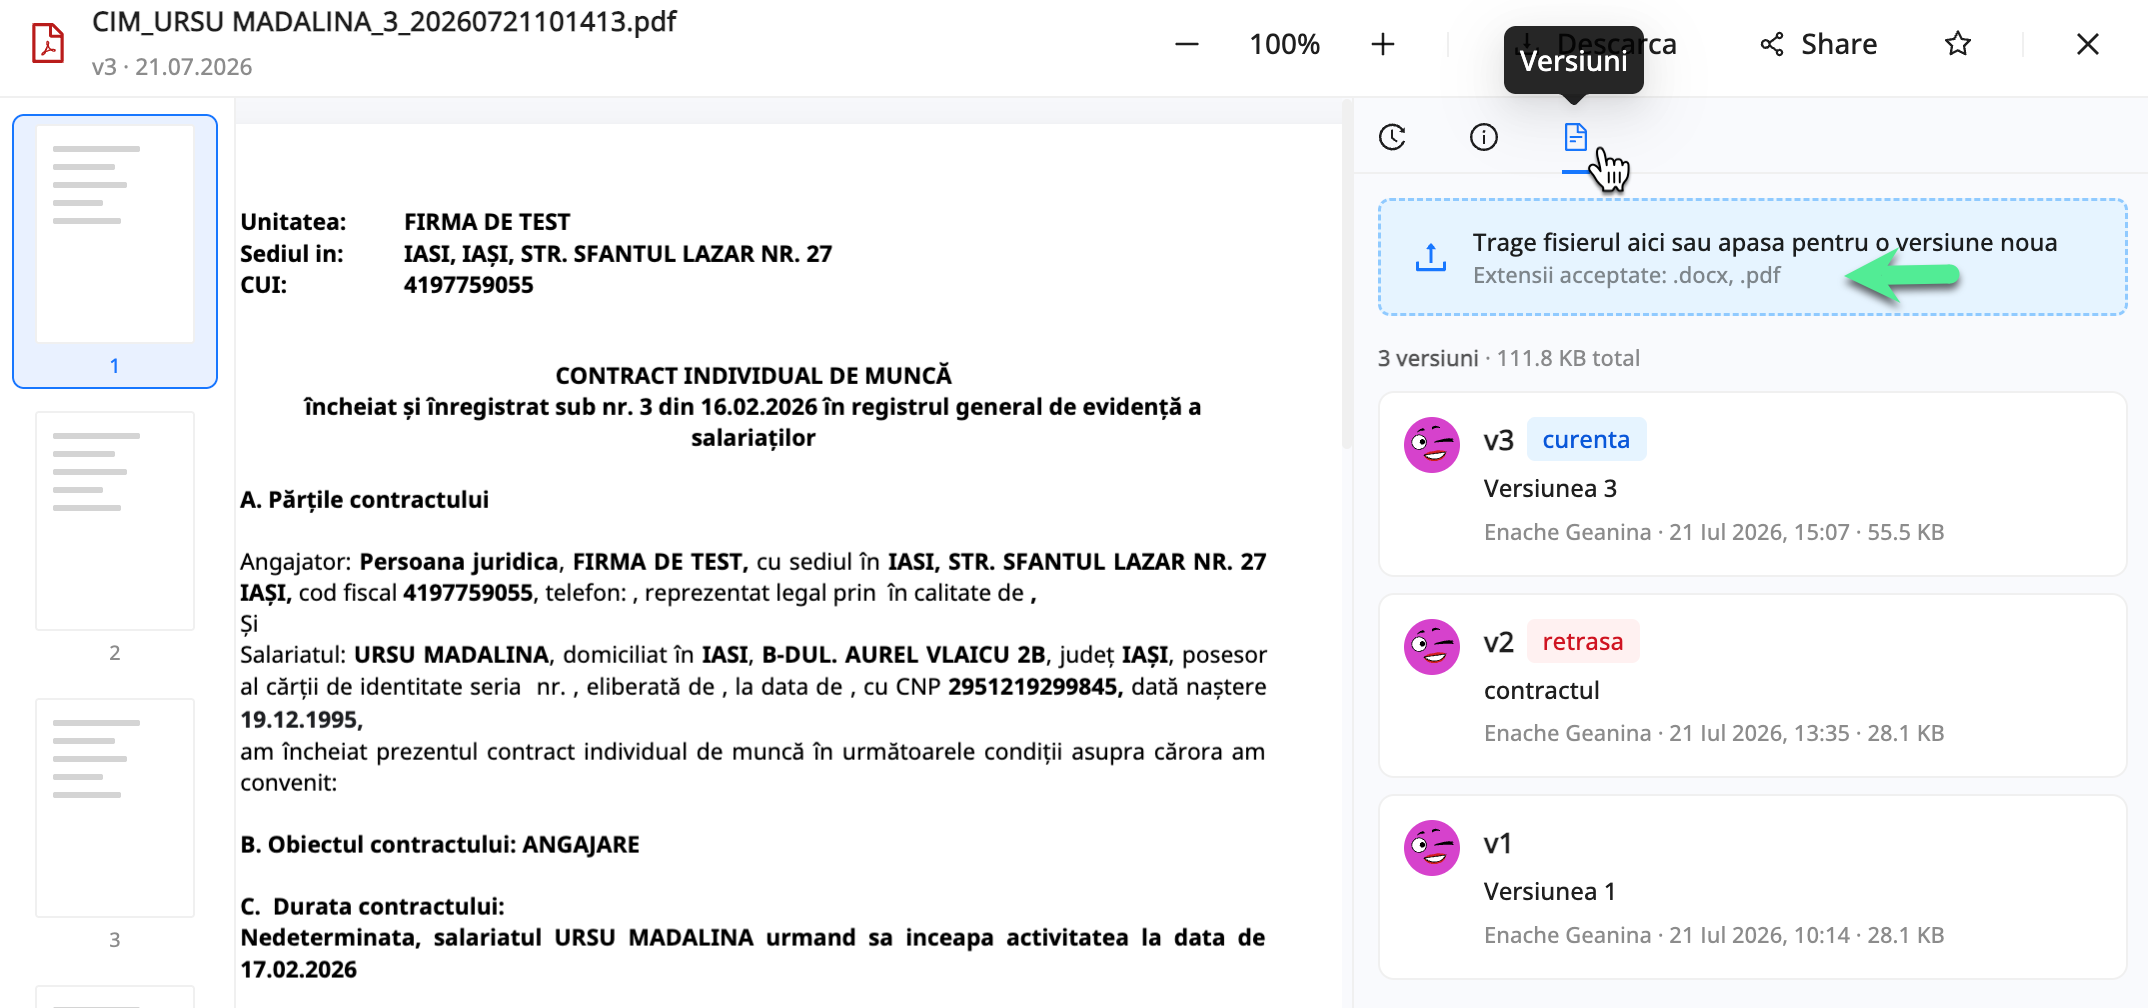Select the v2 retrasa version entry

pyautogui.click(x=1752, y=686)
